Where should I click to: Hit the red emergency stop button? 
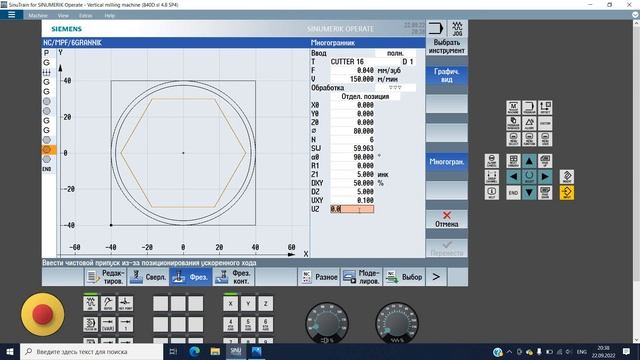[x=42, y=314]
